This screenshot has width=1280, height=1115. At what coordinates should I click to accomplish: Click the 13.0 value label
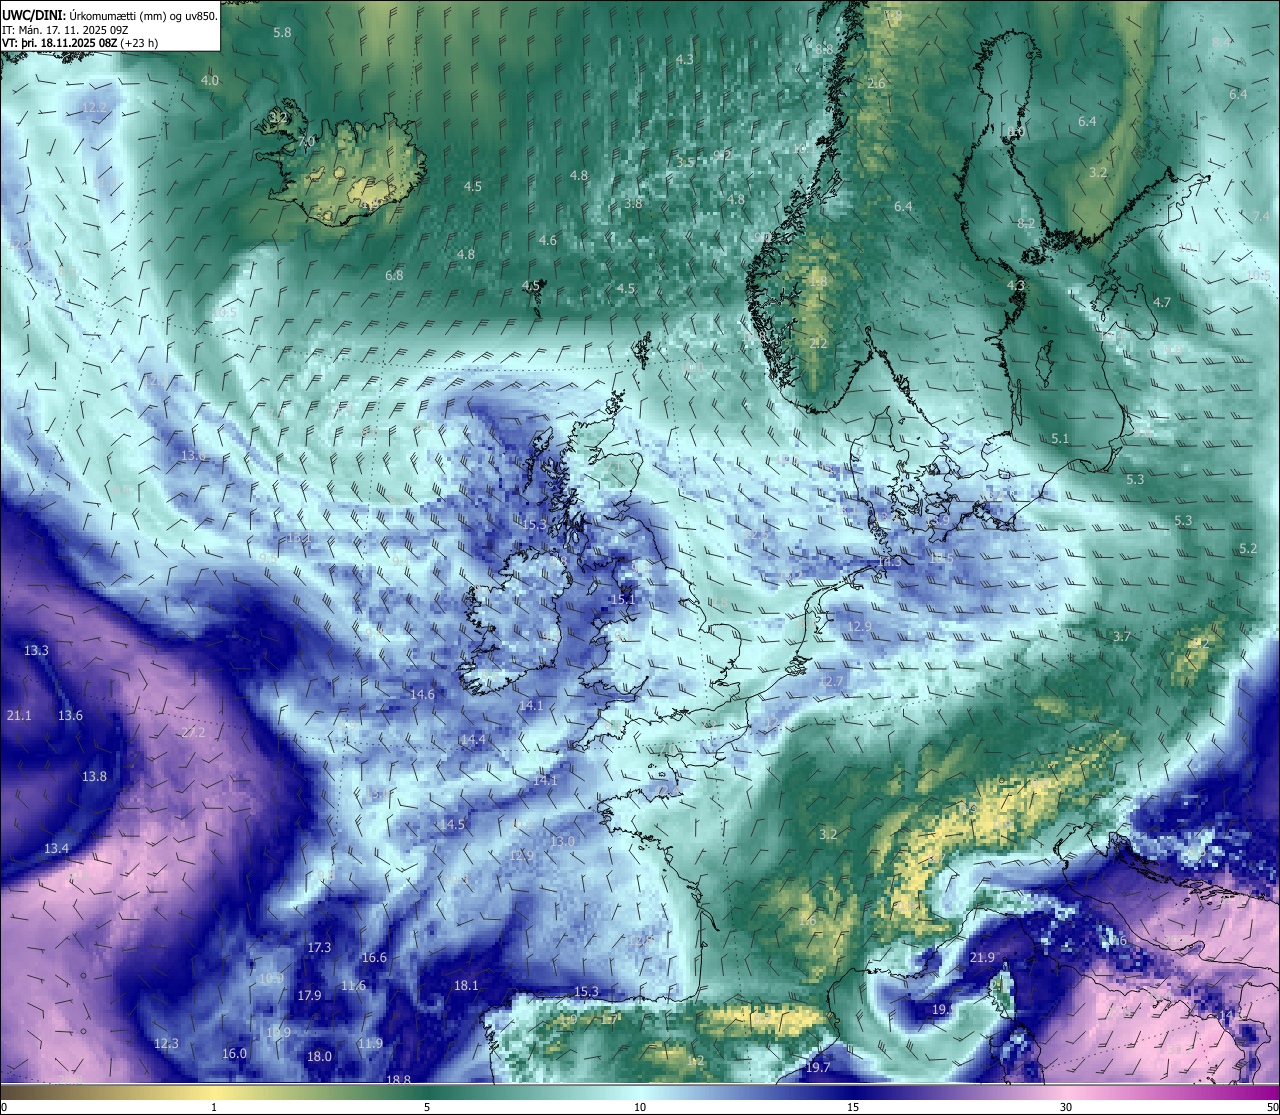pyautogui.click(x=562, y=841)
